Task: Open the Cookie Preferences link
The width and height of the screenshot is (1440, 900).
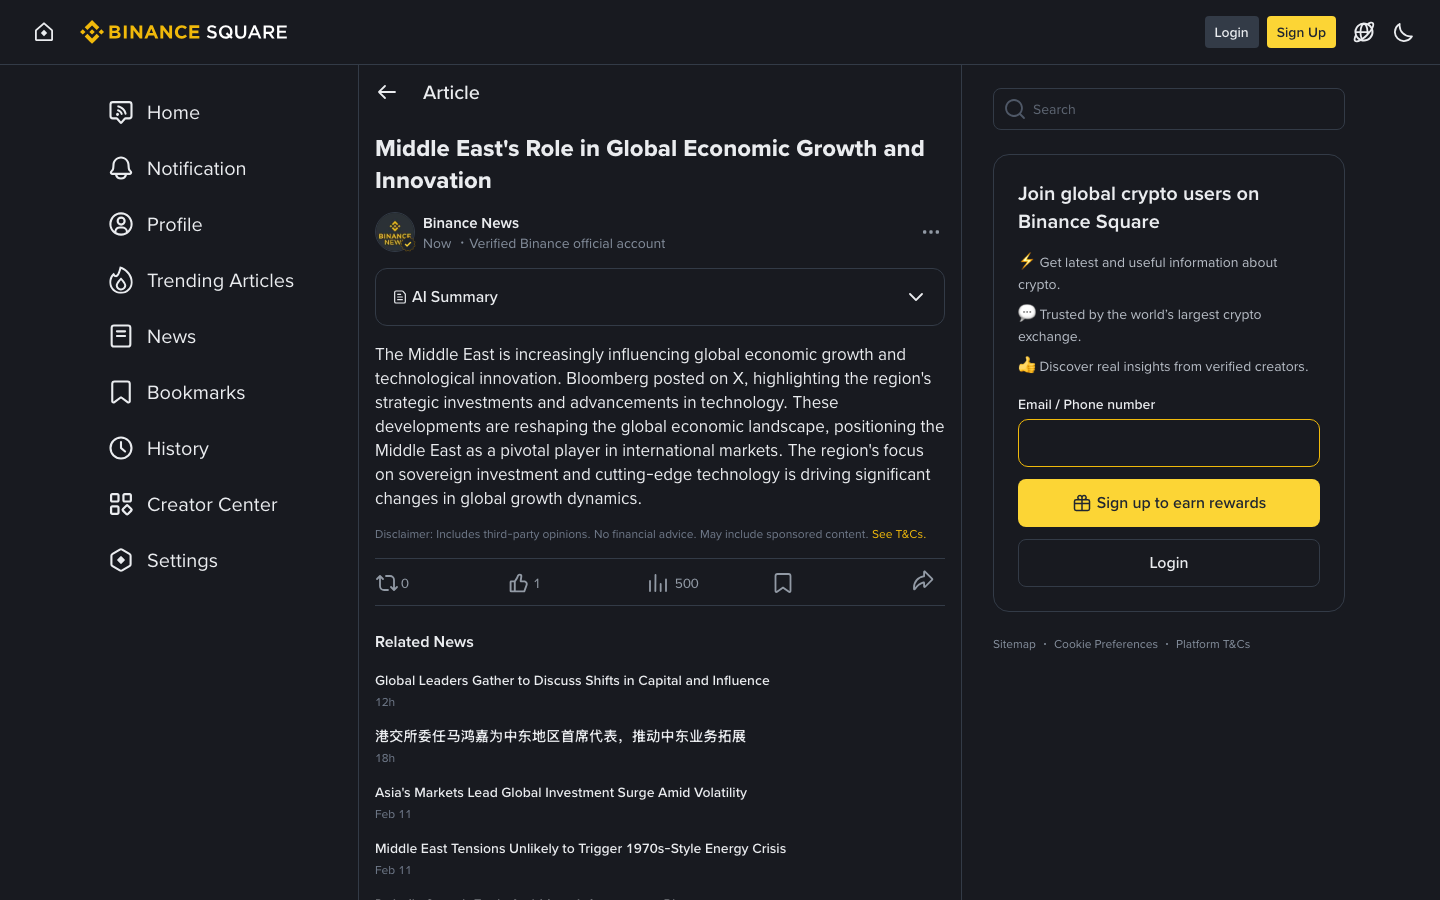Action: pyautogui.click(x=1106, y=644)
